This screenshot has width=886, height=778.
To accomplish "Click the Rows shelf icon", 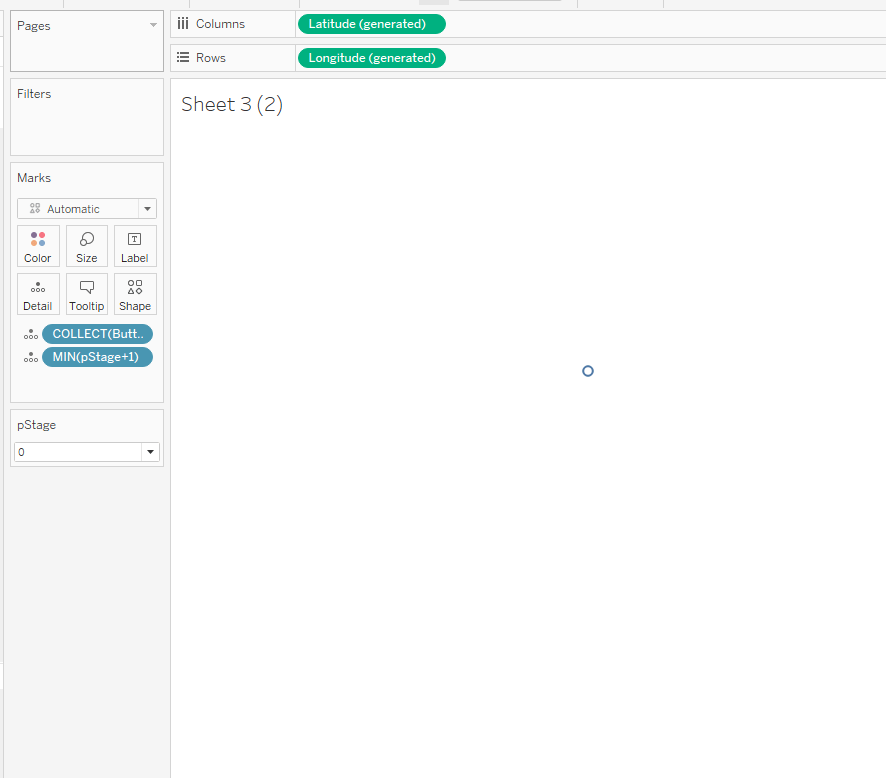I will click(183, 58).
